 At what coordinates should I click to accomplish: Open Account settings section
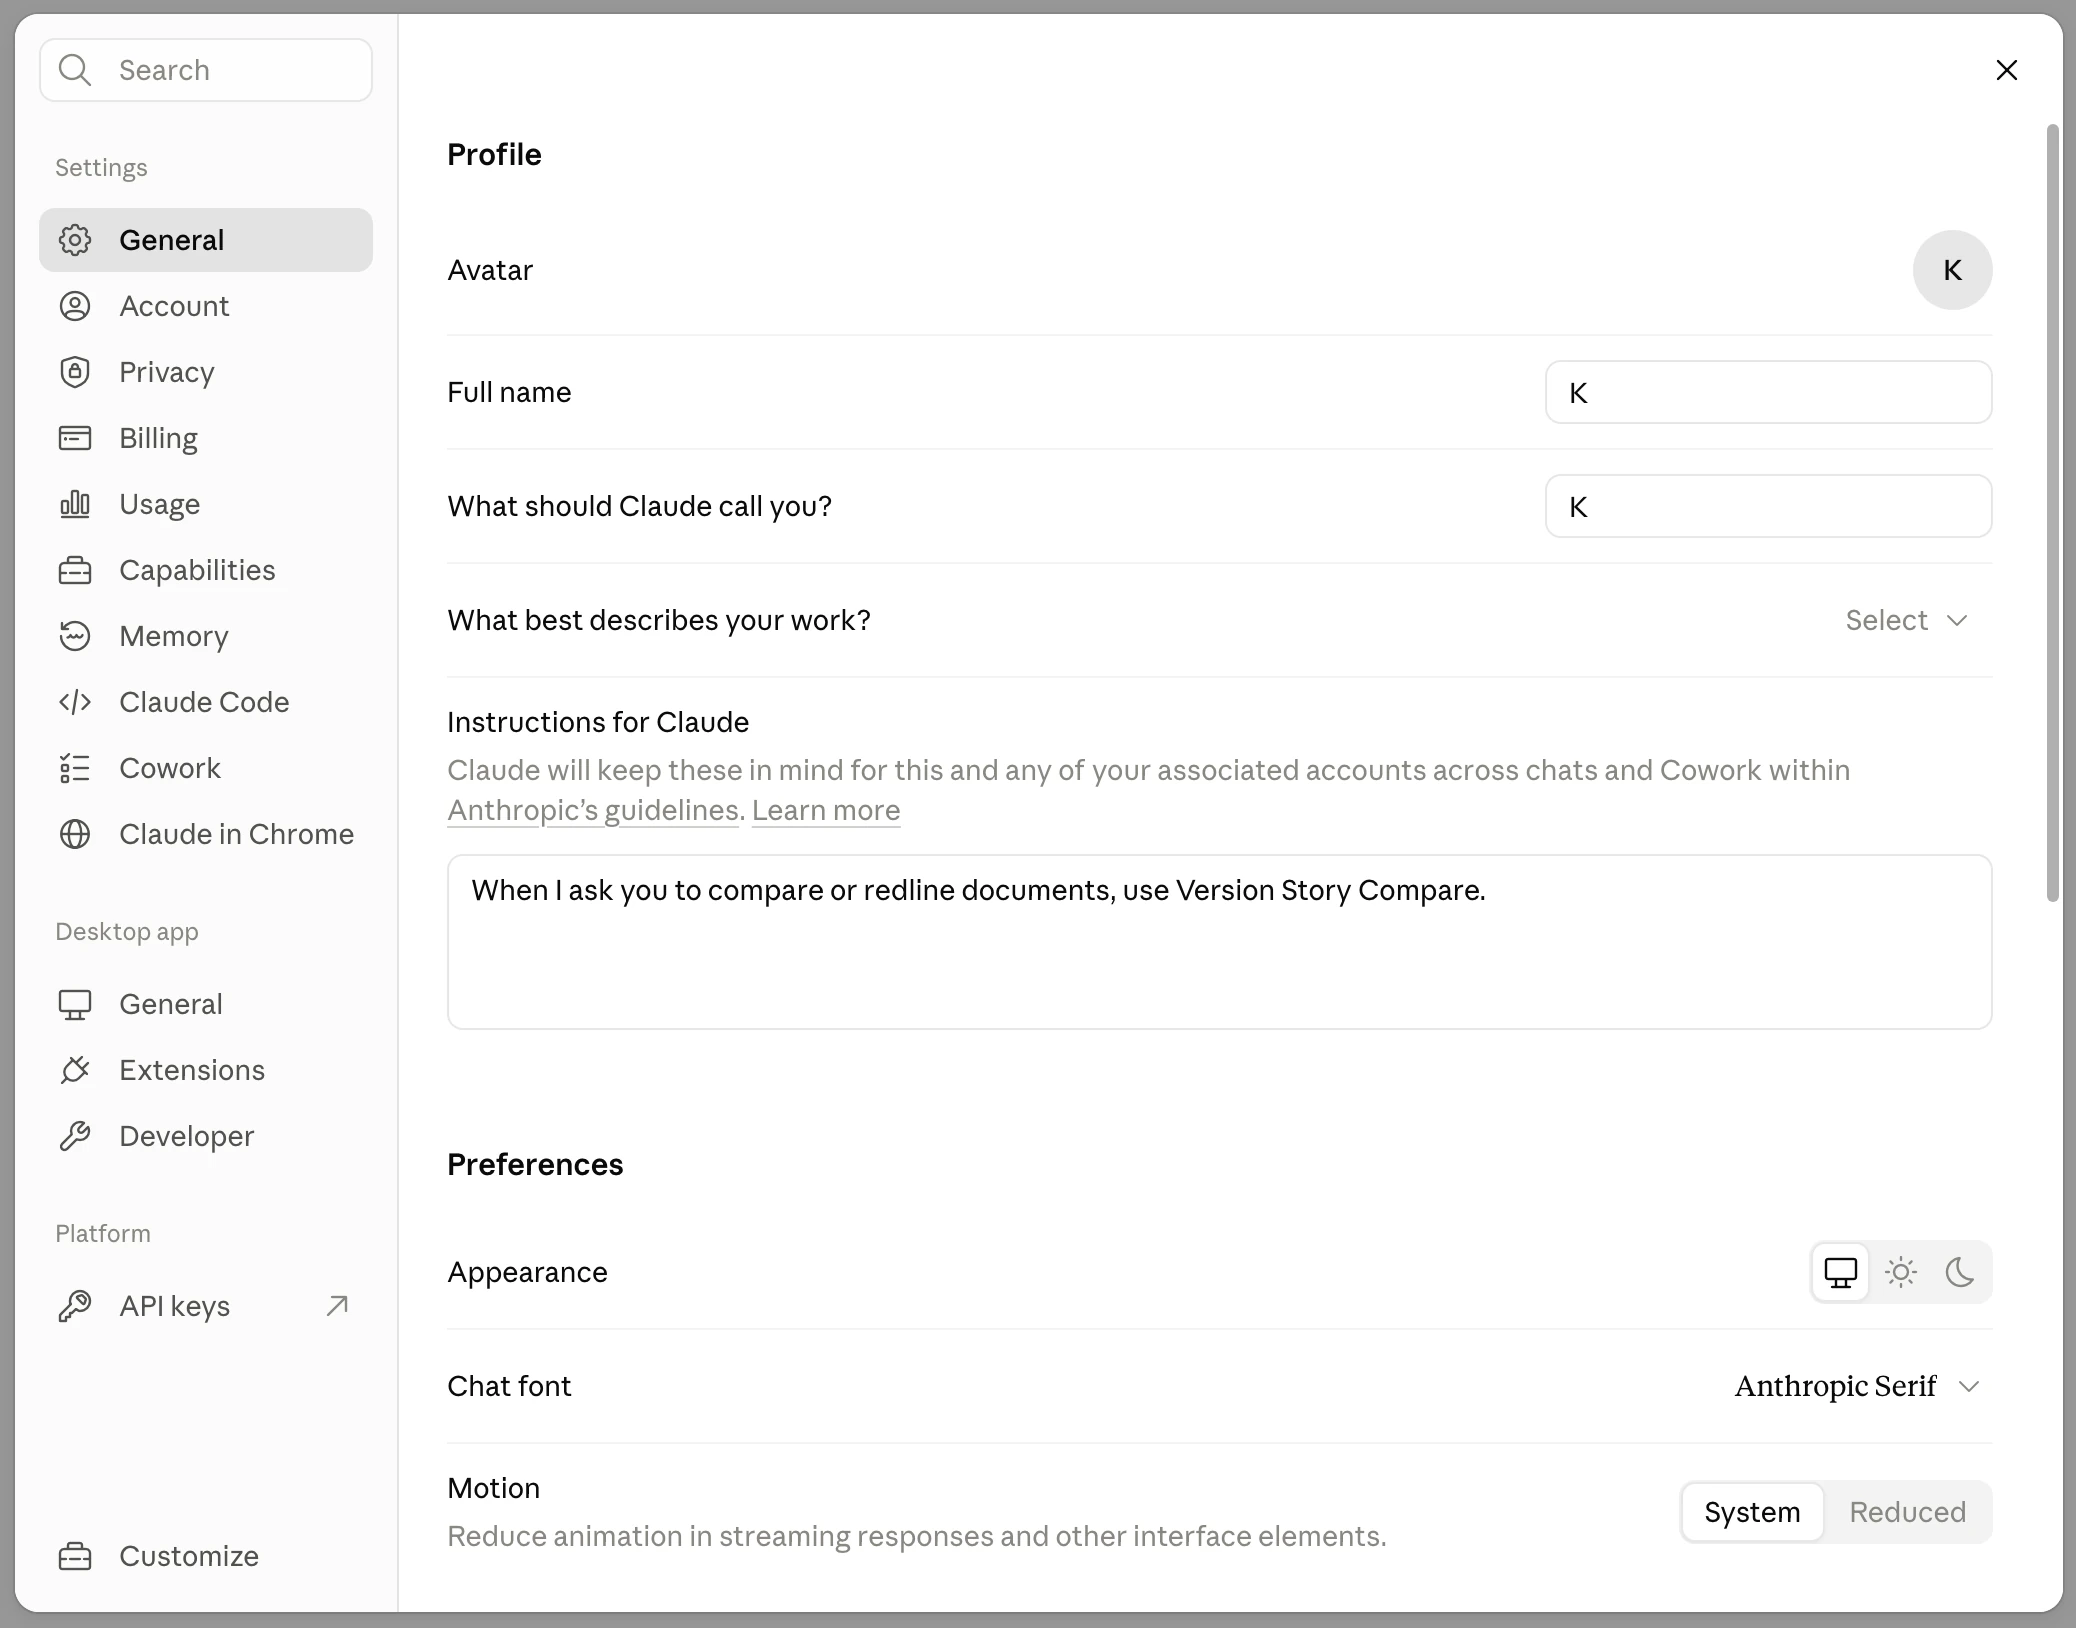point(206,306)
